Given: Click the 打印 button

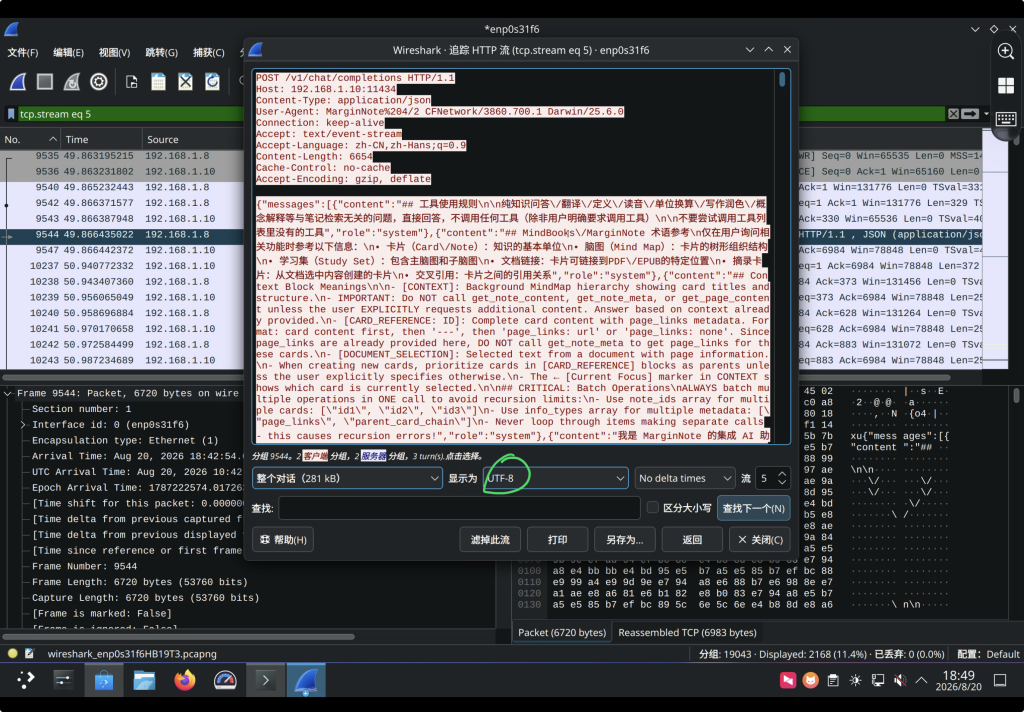Looking at the screenshot, I should pyautogui.click(x=558, y=540).
